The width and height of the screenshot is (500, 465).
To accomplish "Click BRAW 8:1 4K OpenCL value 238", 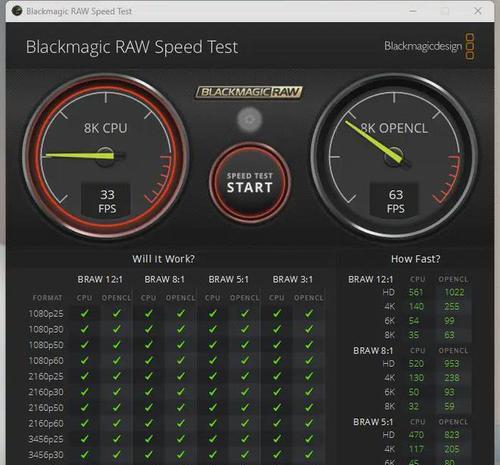I will (452, 378).
